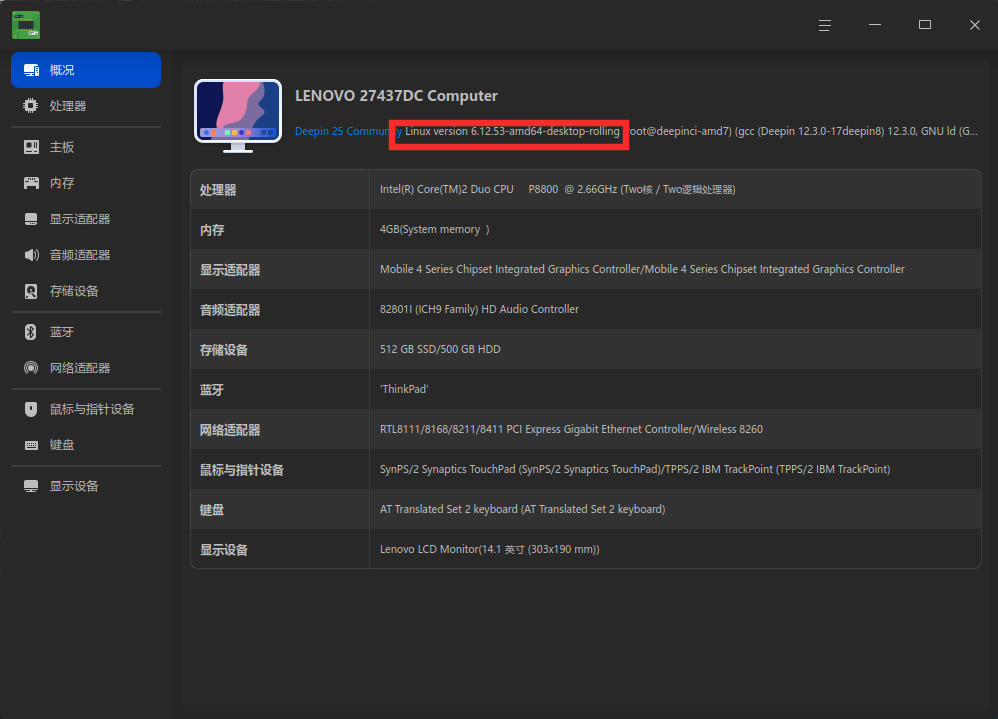Select the Mobile 4 Series Chipset graphics value
This screenshot has height=719, width=998.
click(642, 269)
